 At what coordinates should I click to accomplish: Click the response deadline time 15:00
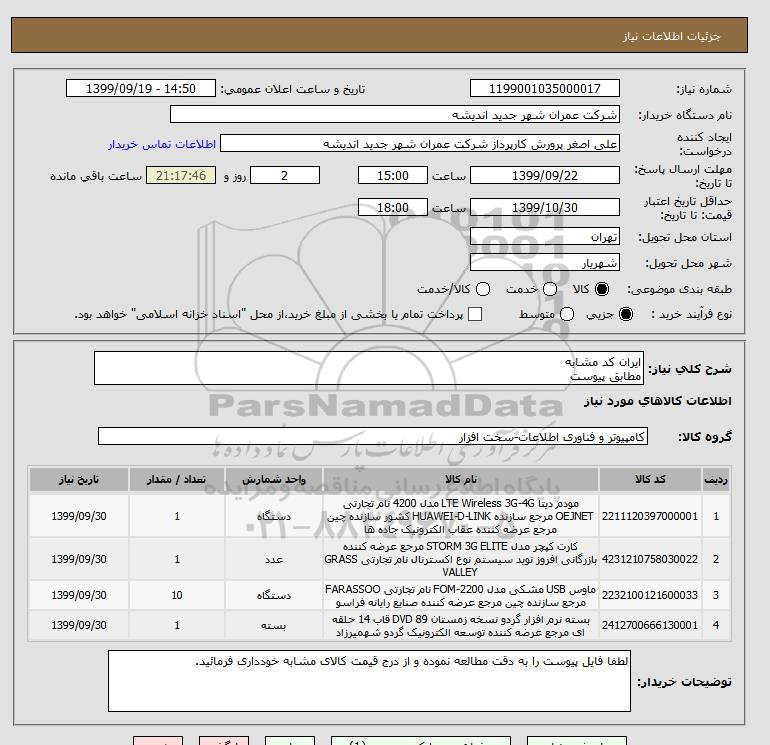(x=393, y=175)
